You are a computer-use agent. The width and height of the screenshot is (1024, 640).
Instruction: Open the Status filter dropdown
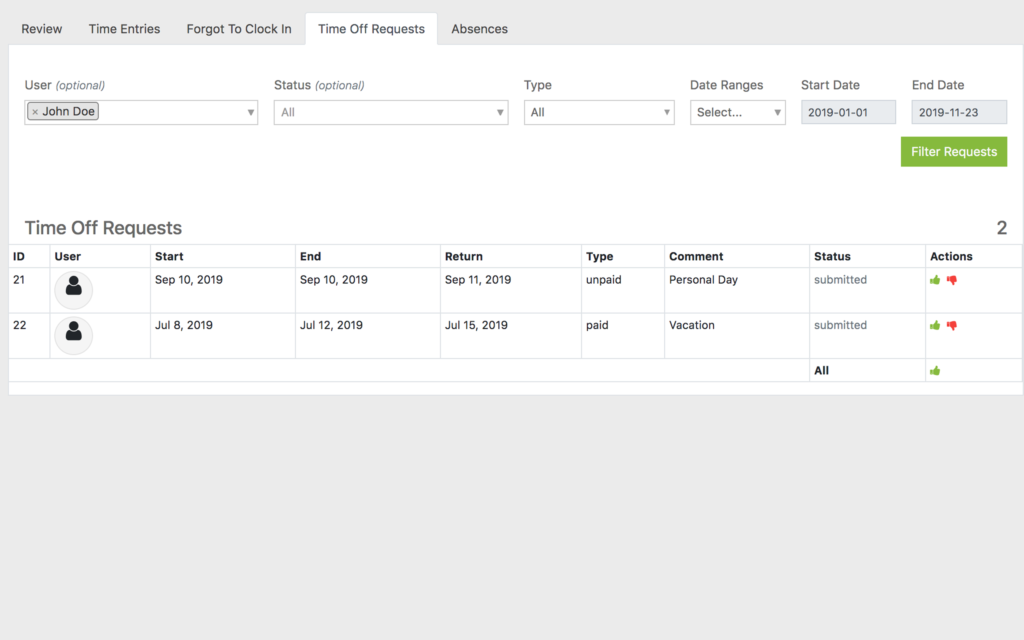coord(390,112)
